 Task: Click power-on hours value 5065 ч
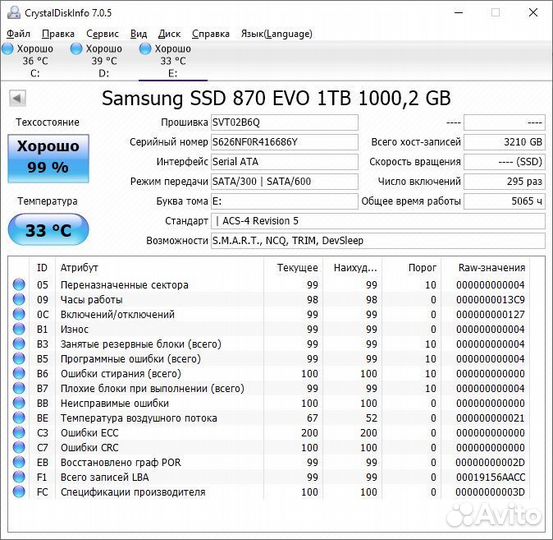click(504, 201)
